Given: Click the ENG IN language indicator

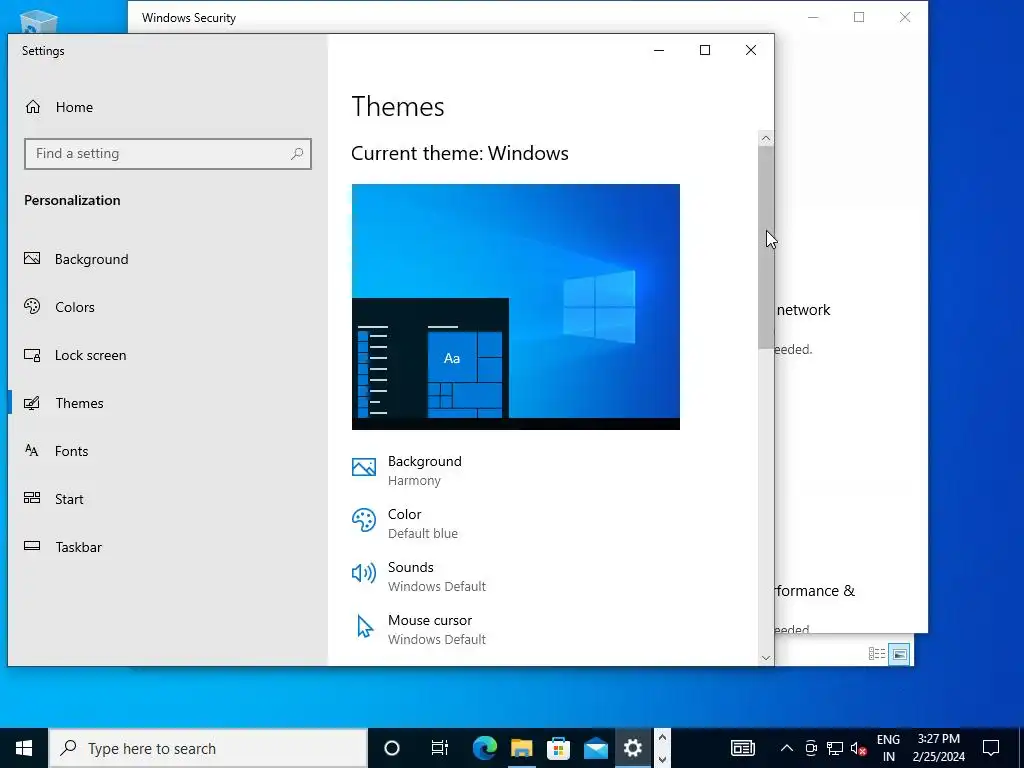Looking at the screenshot, I should (x=888, y=748).
